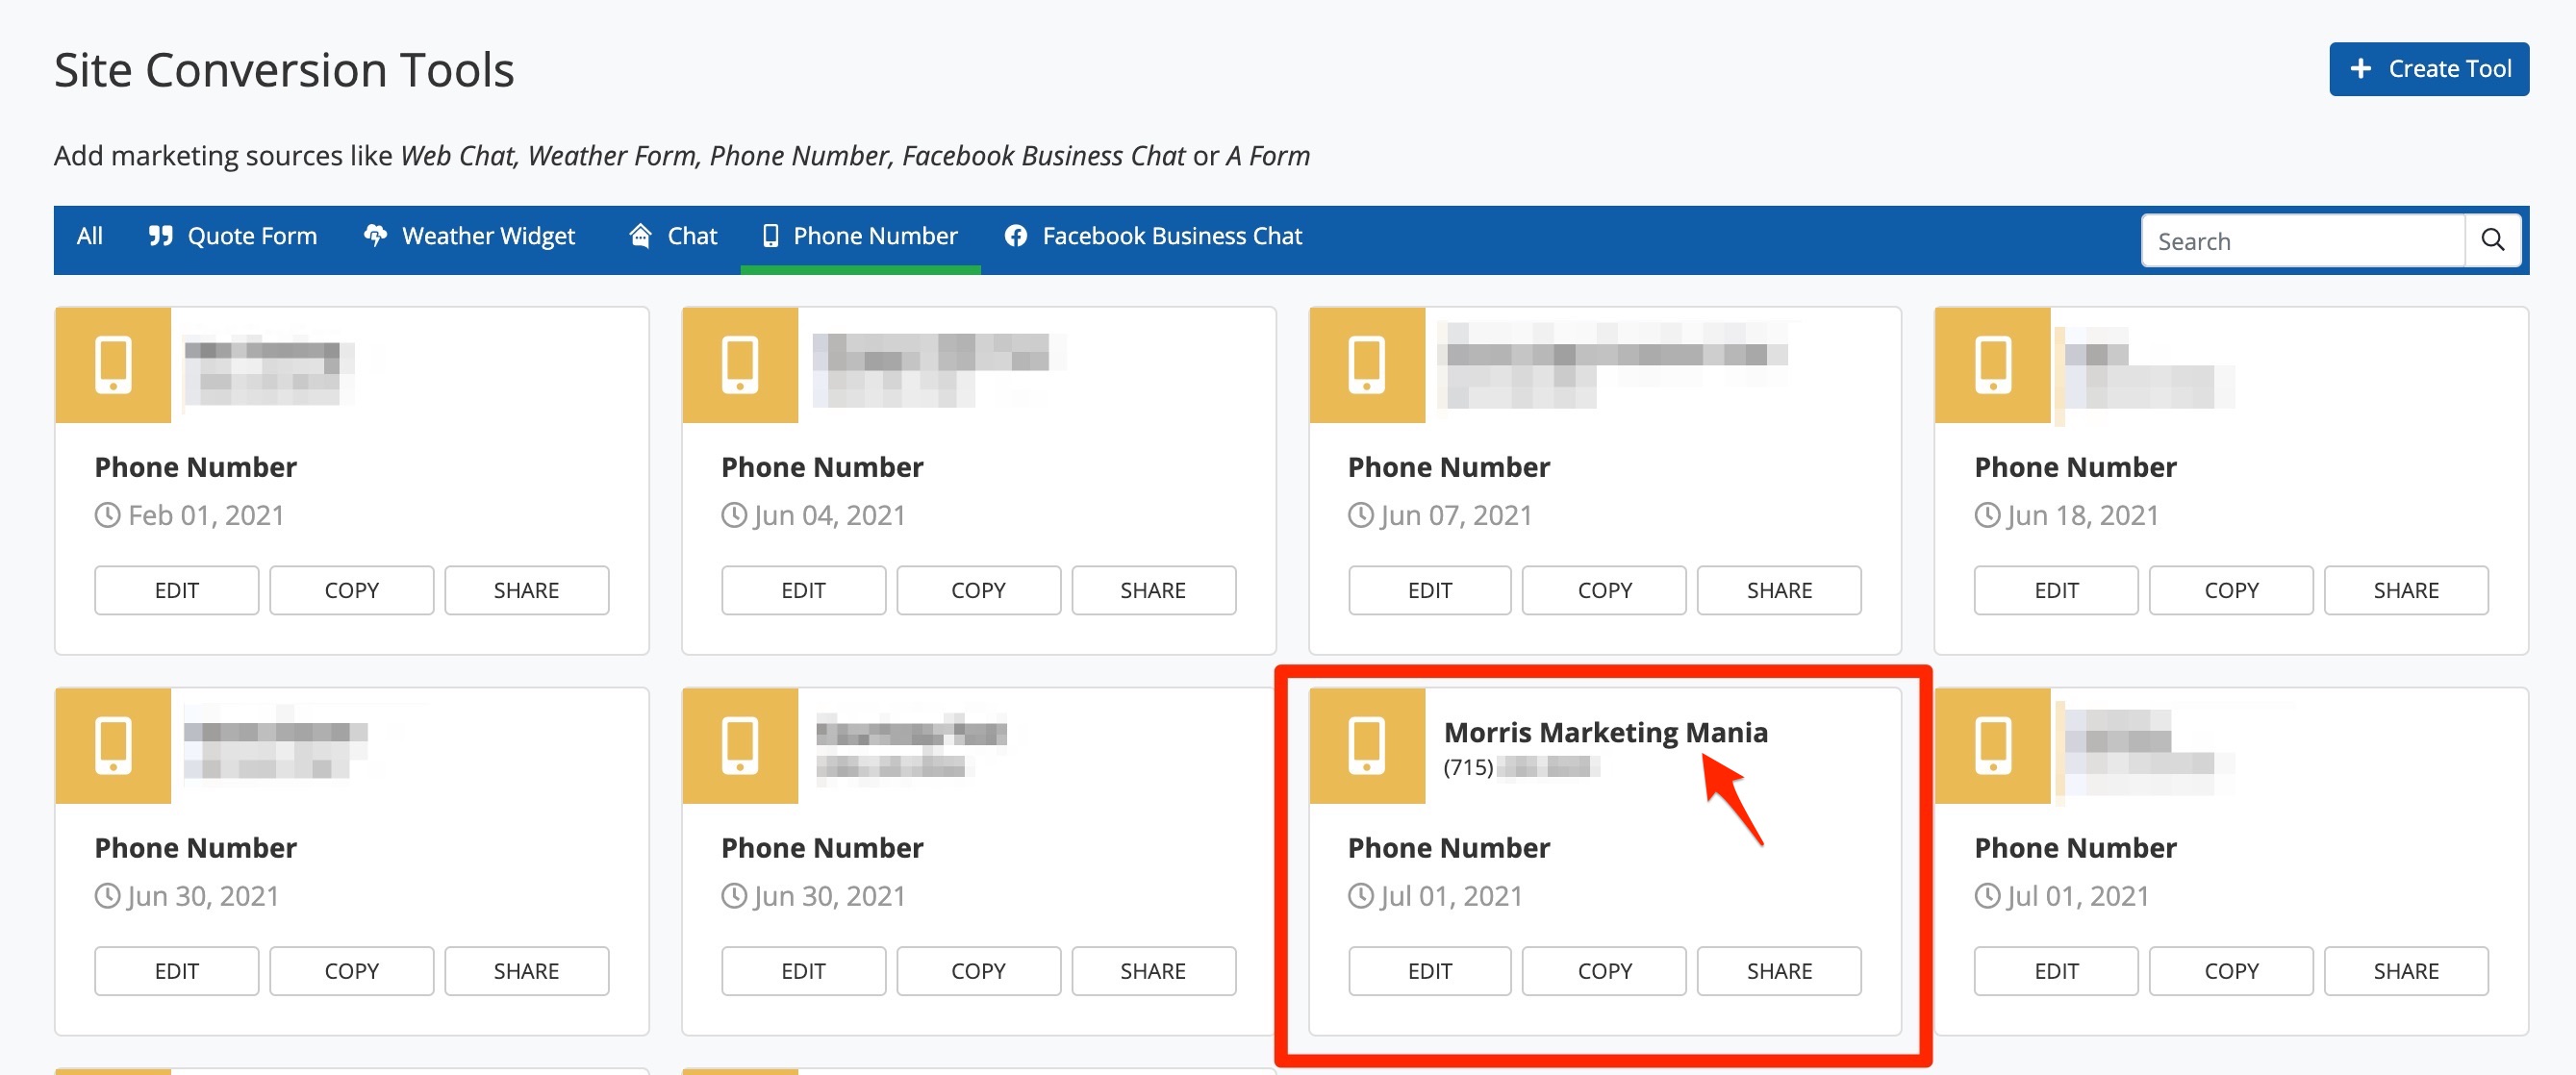Click phone icon on Morris Marketing Mania card

pyautogui.click(x=1366, y=746)
